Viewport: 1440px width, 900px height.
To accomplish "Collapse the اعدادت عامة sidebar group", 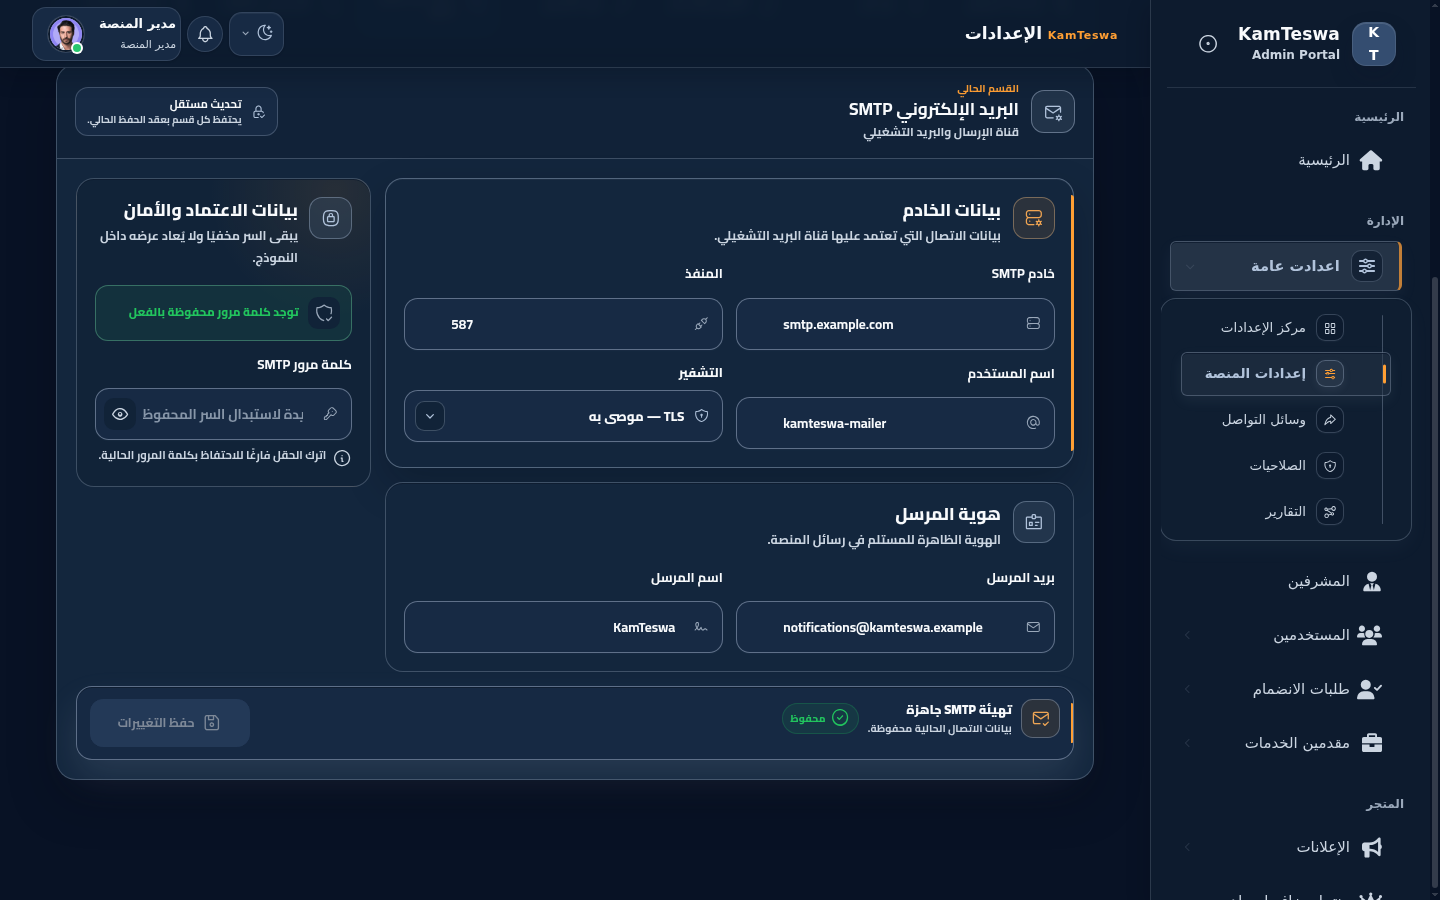I will click(1286, 266).
